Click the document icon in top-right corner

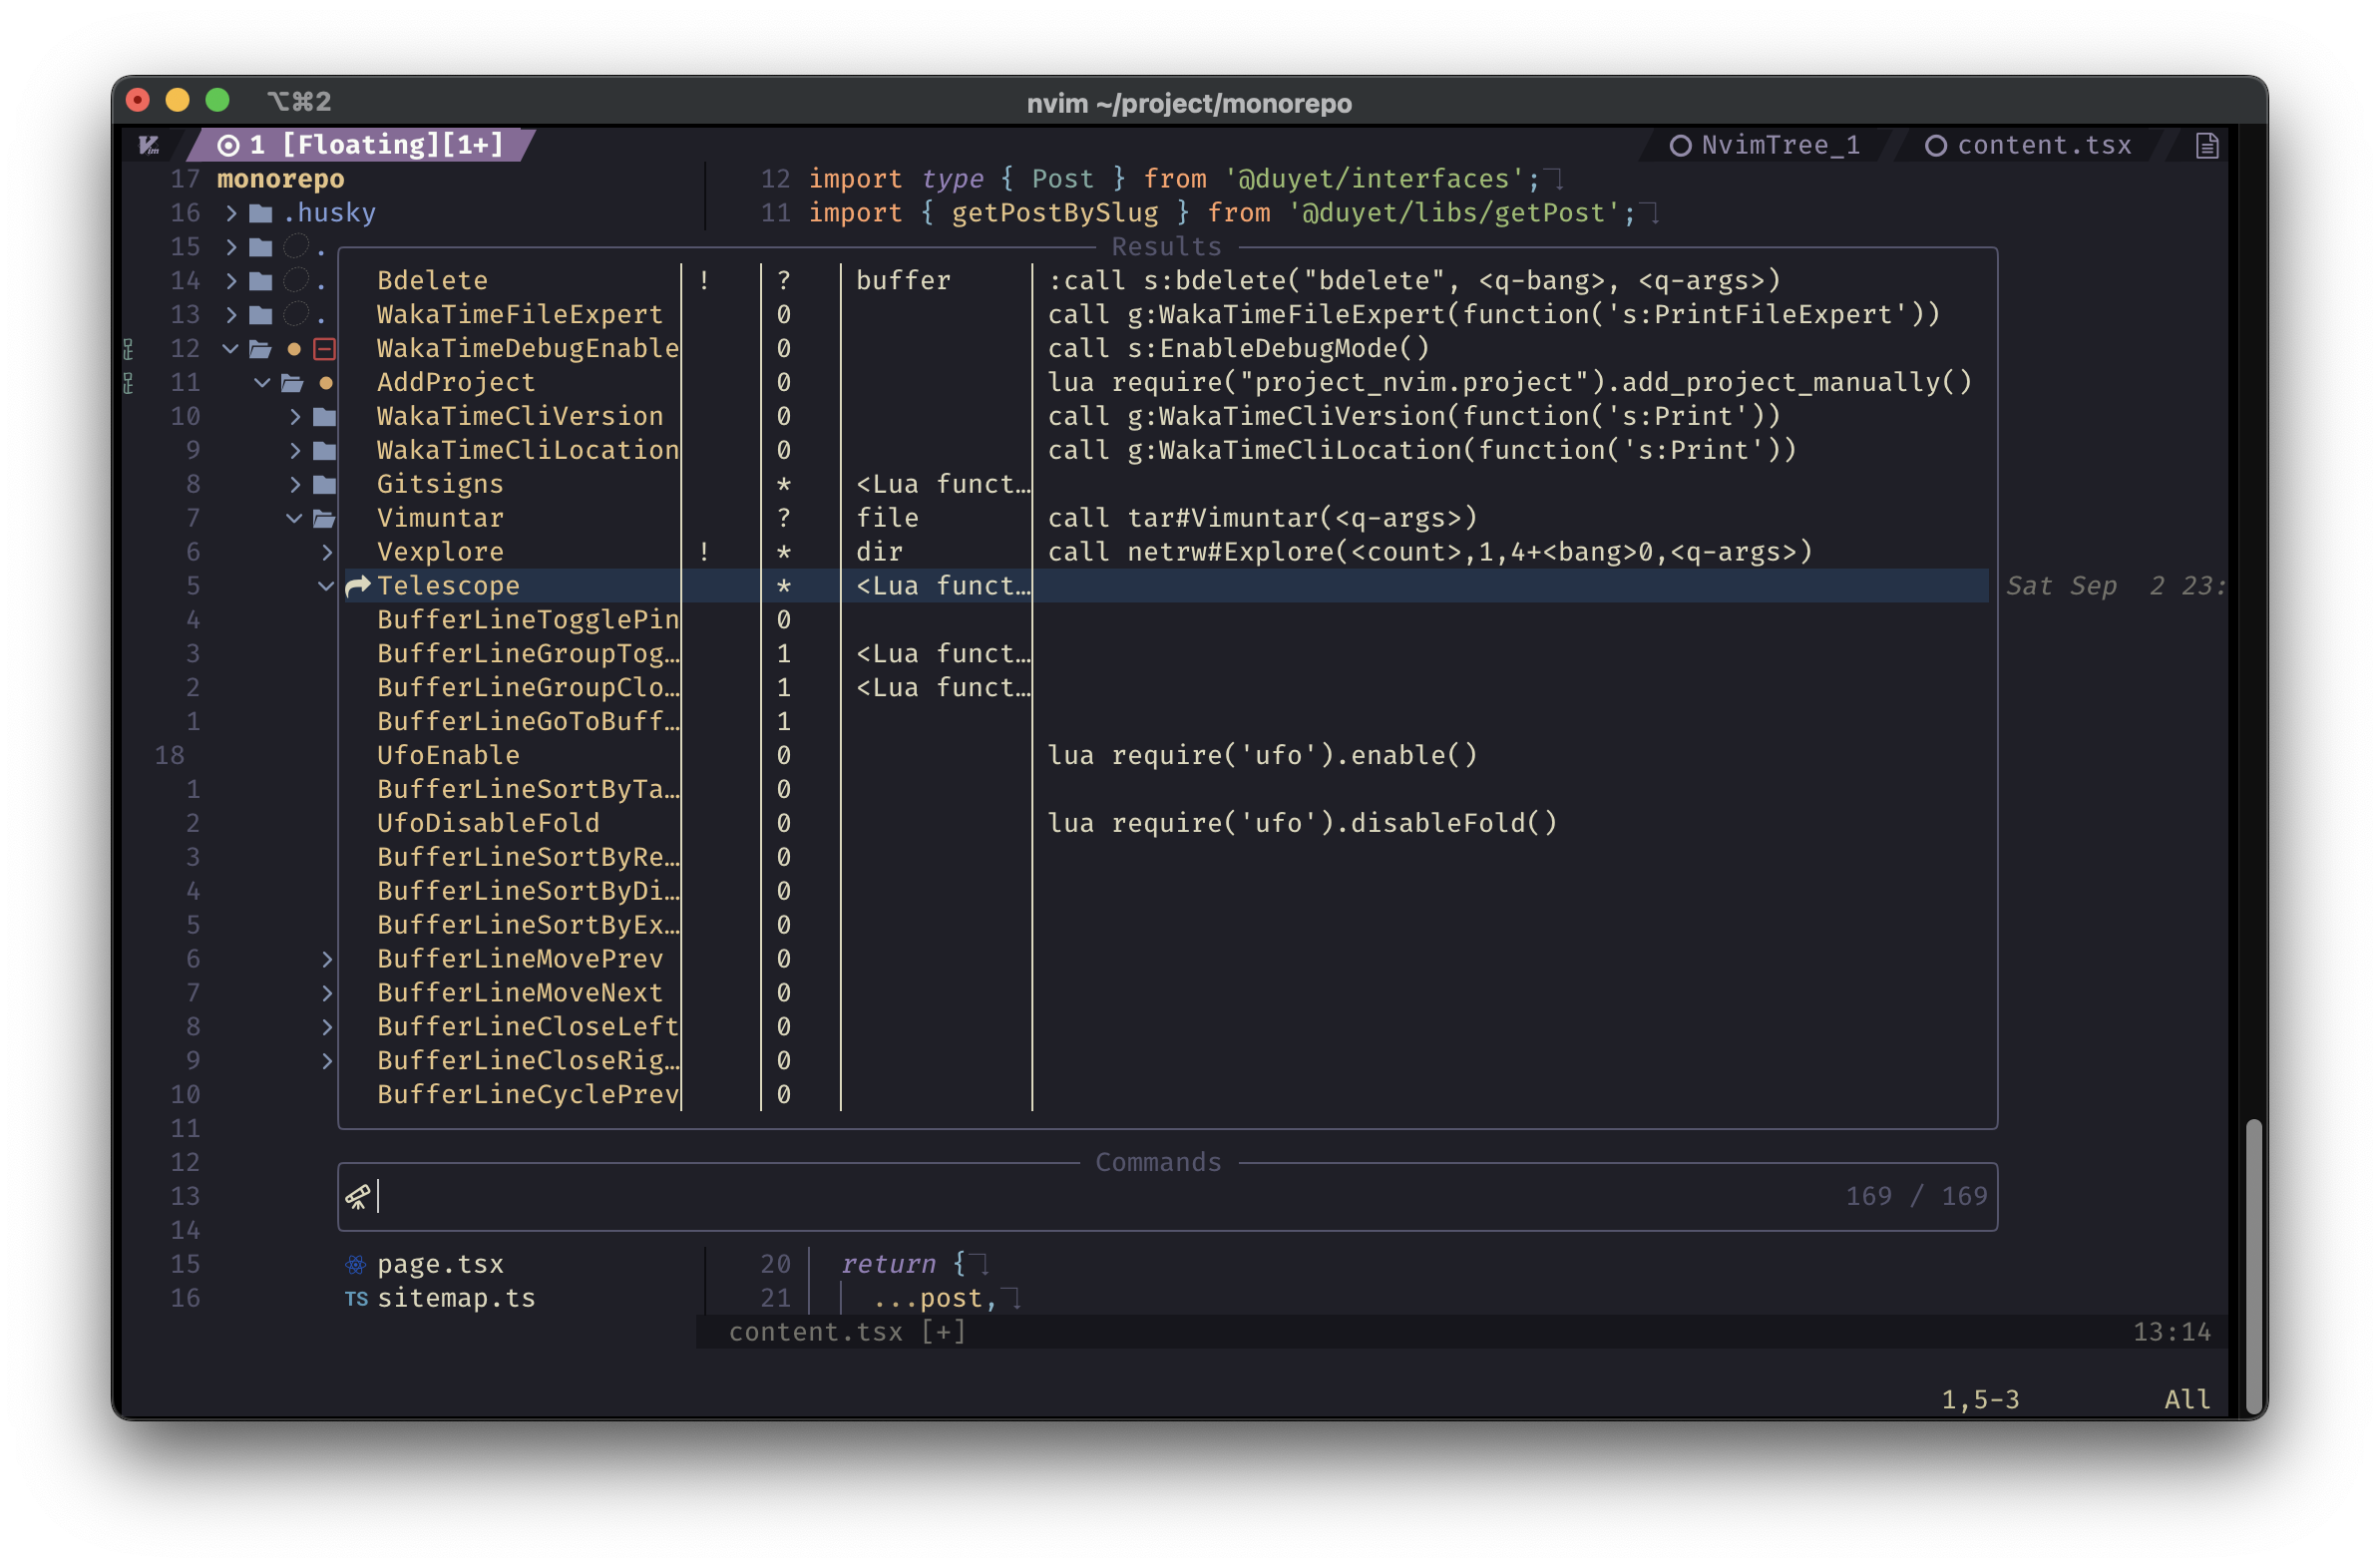point(2207,146)
